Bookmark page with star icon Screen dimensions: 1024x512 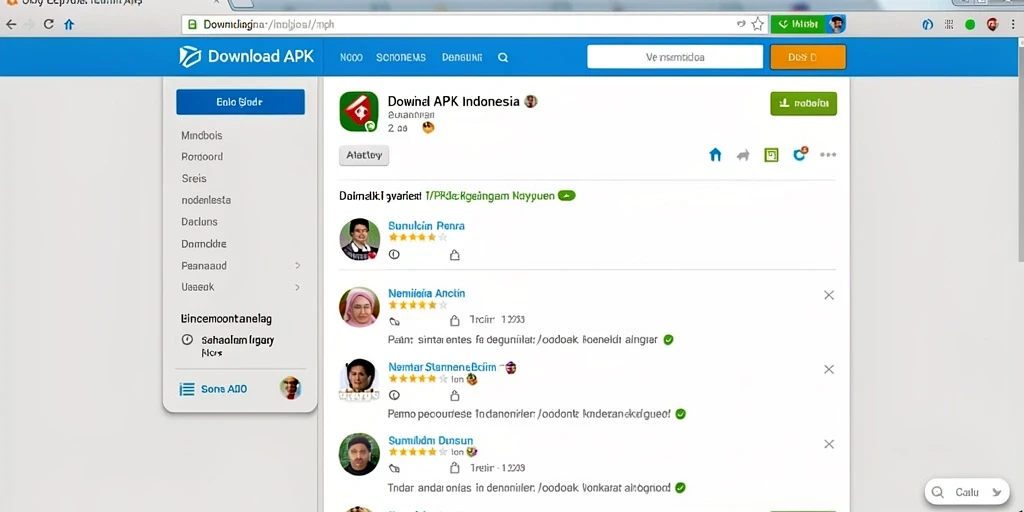tap(757, 25)
